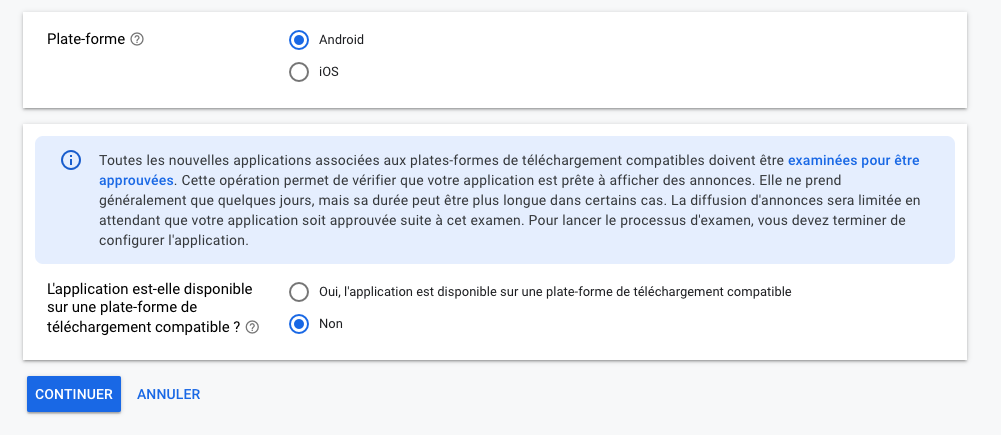
Task: Click the info icon in blue notice
Action: 71,160
